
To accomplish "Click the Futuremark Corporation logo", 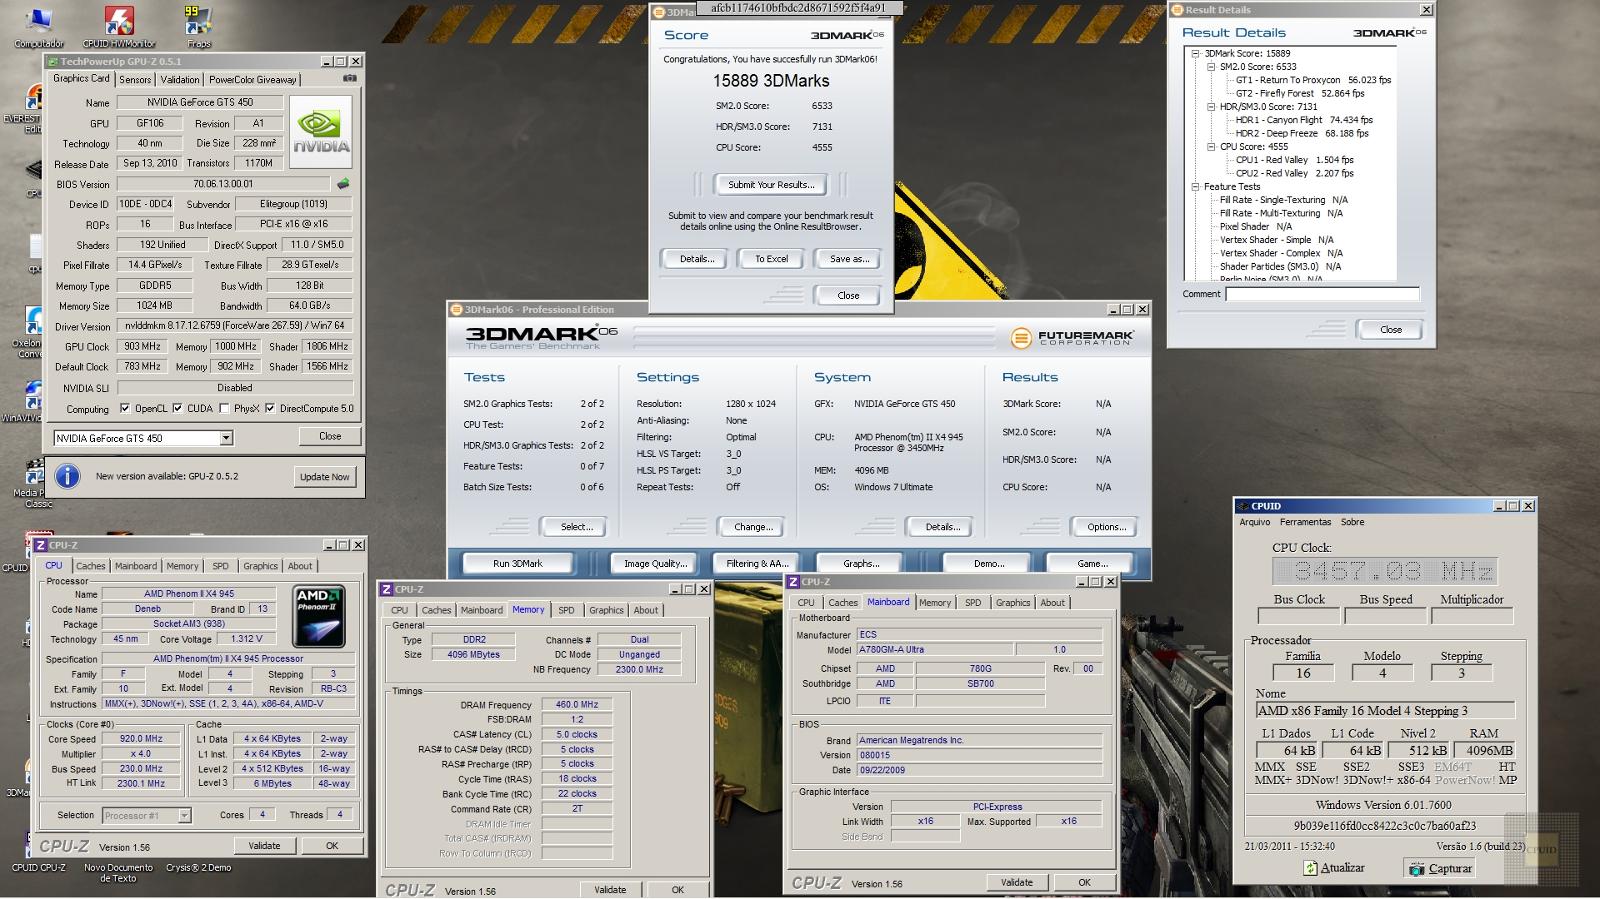I will pyautogui.click(x=1072, y=338).
